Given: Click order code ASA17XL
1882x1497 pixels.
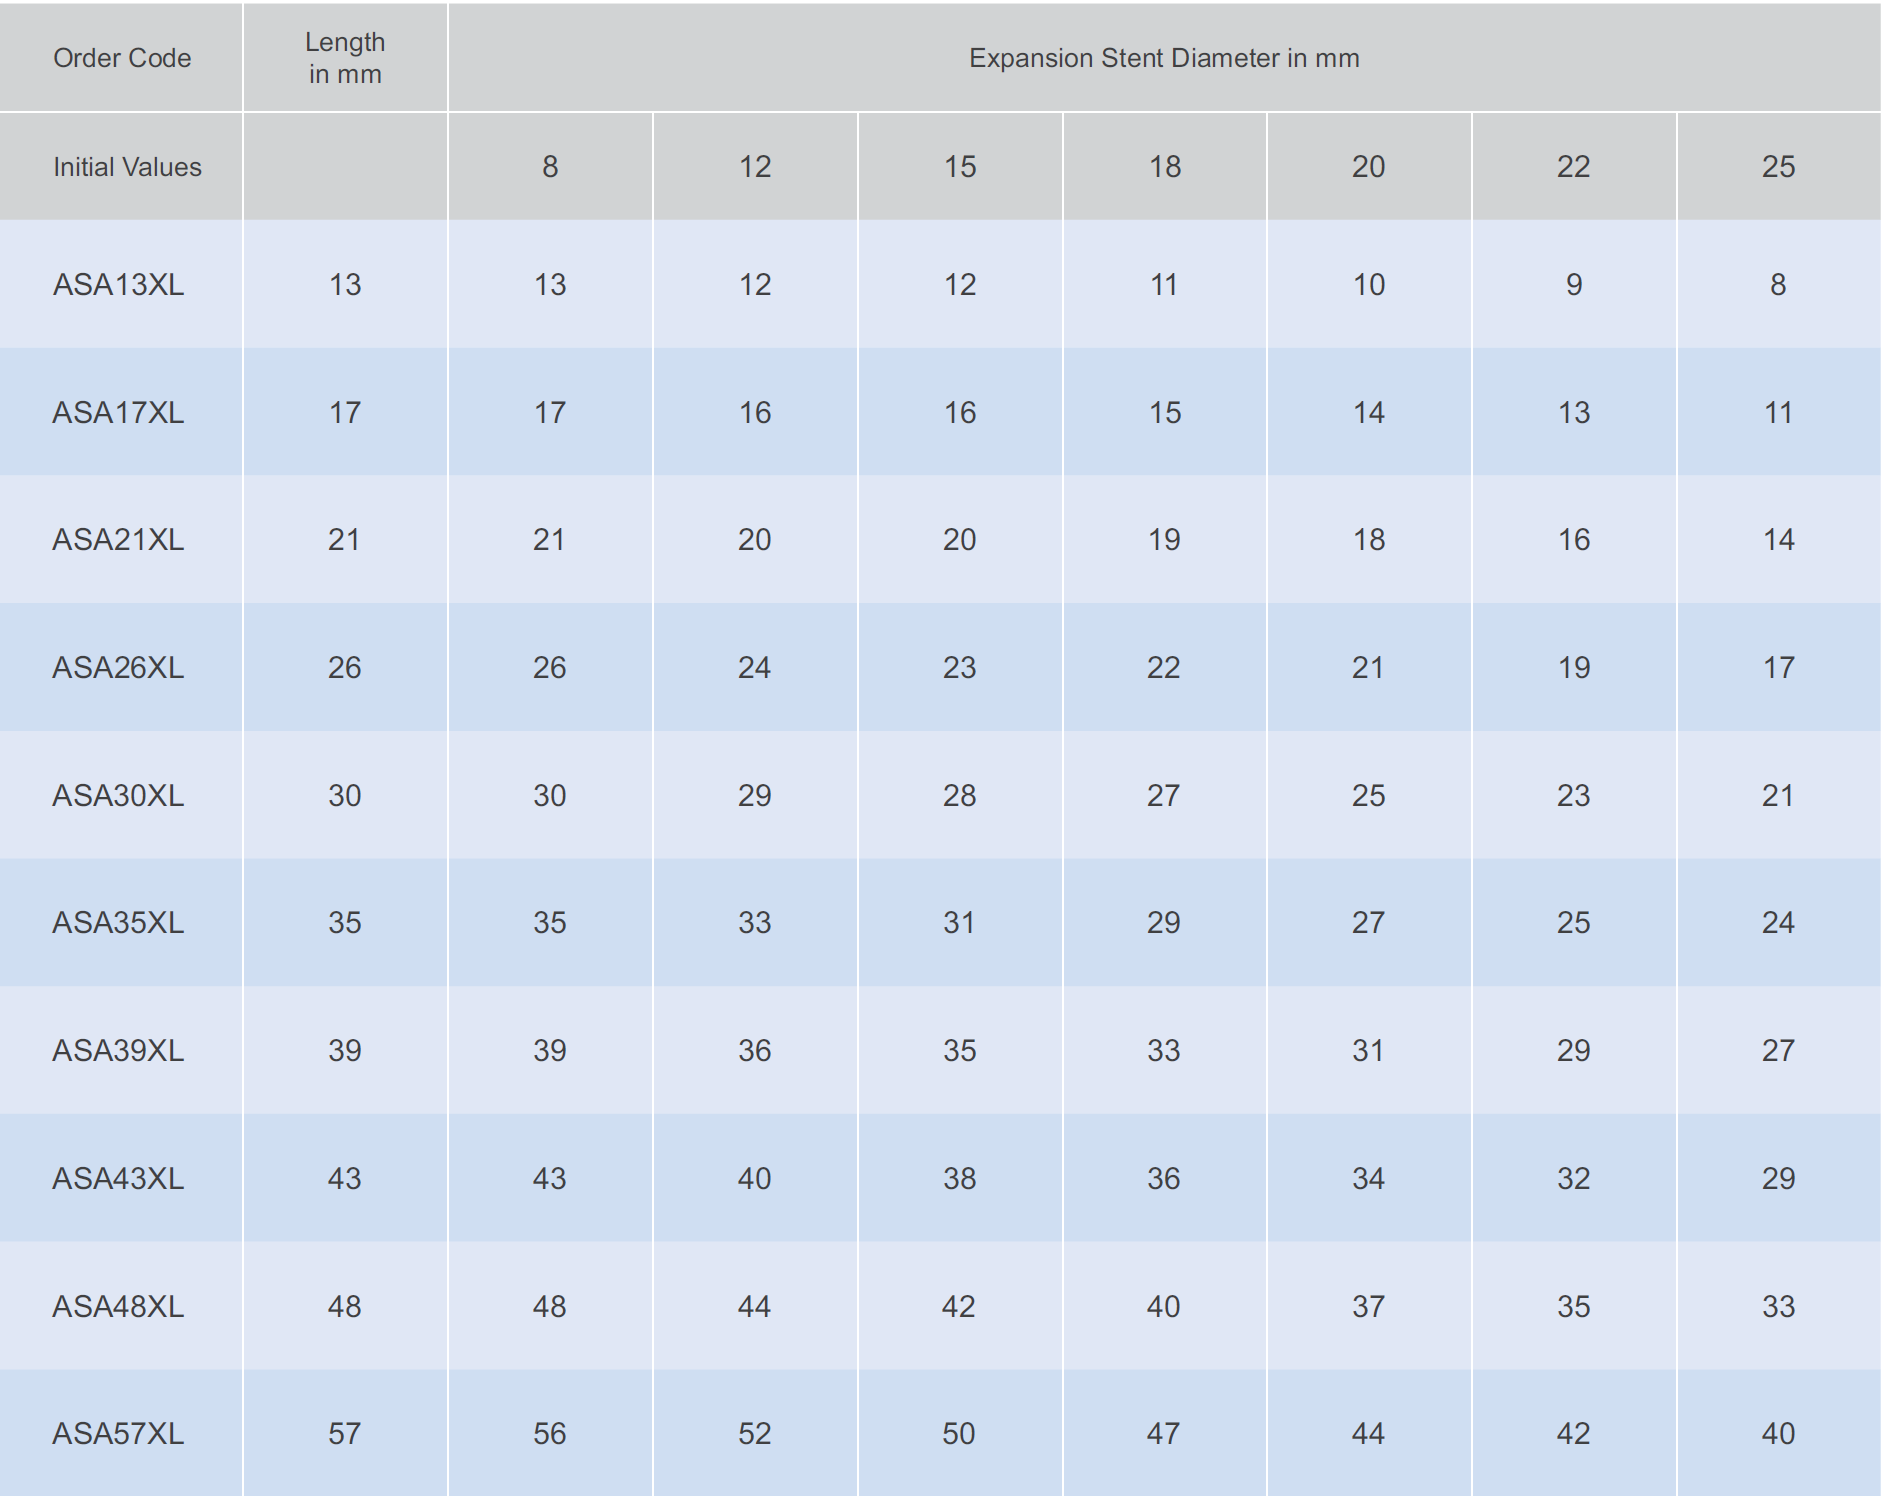Looking at the screenshot, I should point(118,413).
